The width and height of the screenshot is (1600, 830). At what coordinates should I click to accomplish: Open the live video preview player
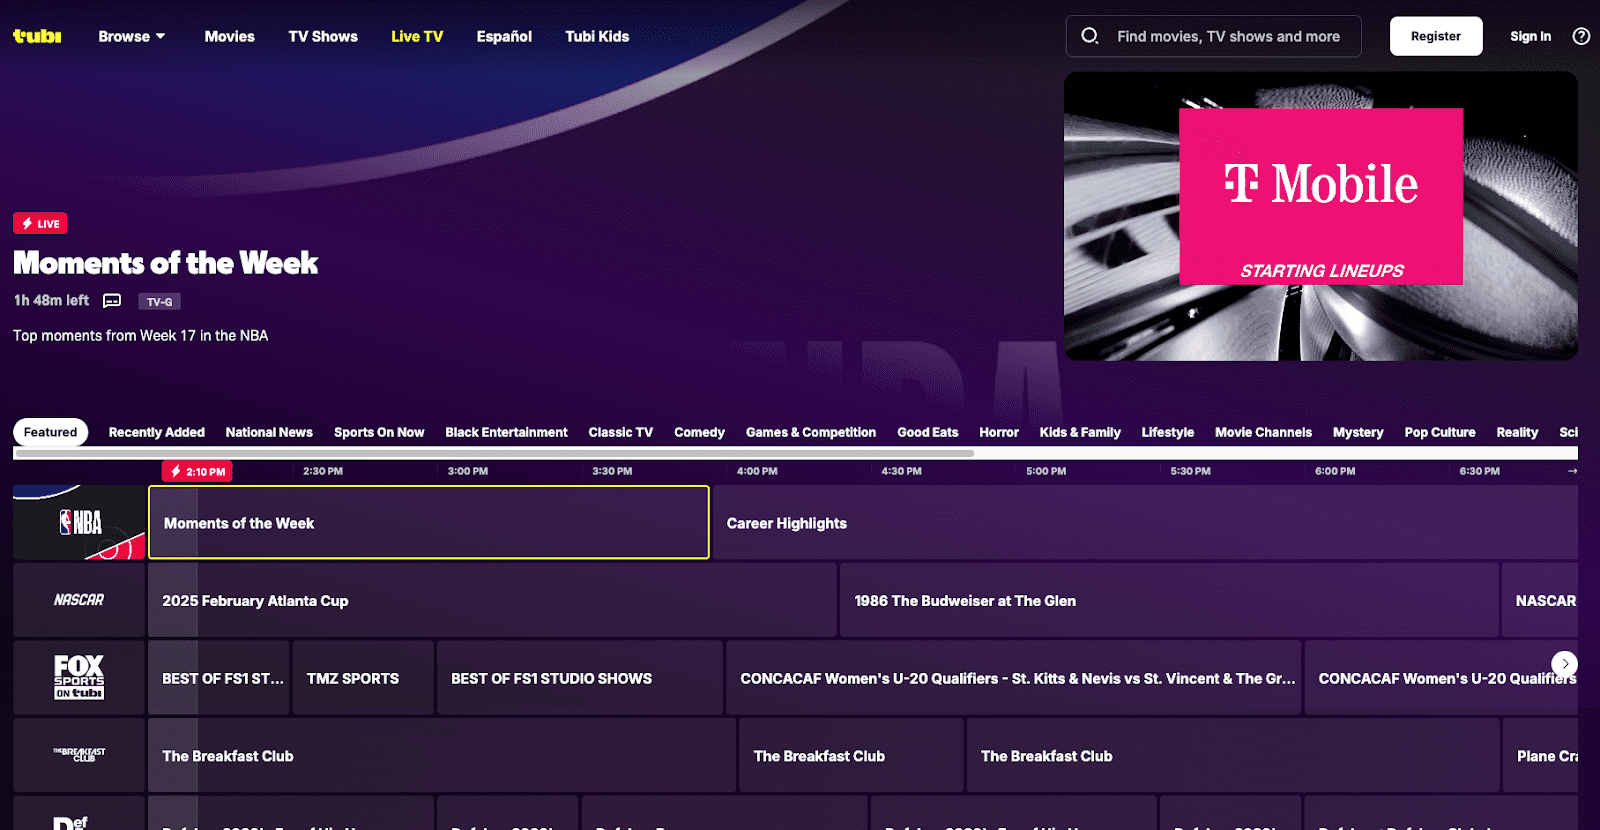pyautogui.click(x=1320, y=216)
